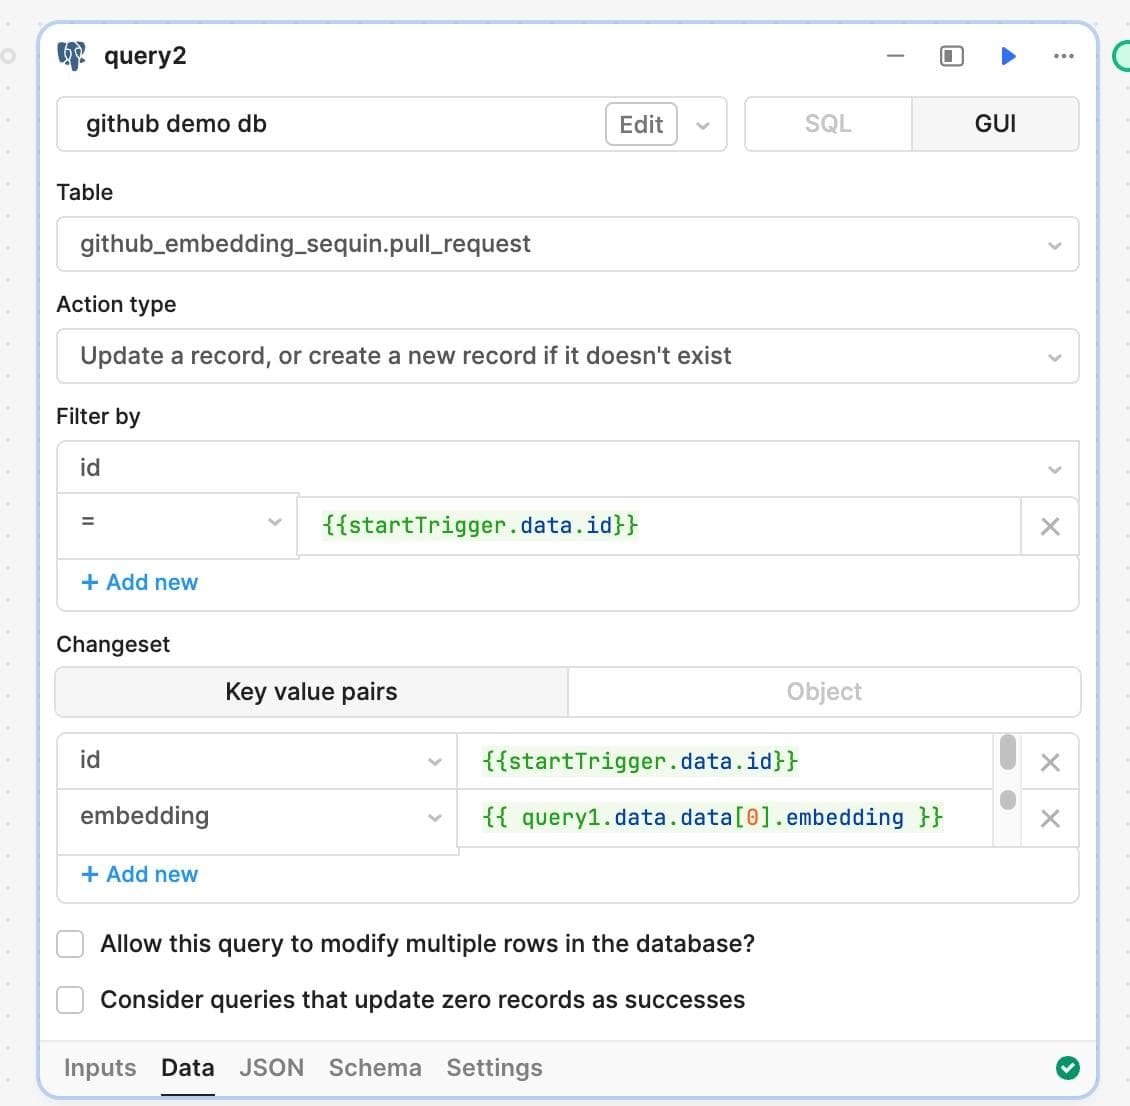
Task: Switch to SQL mode
Action: 828,124
